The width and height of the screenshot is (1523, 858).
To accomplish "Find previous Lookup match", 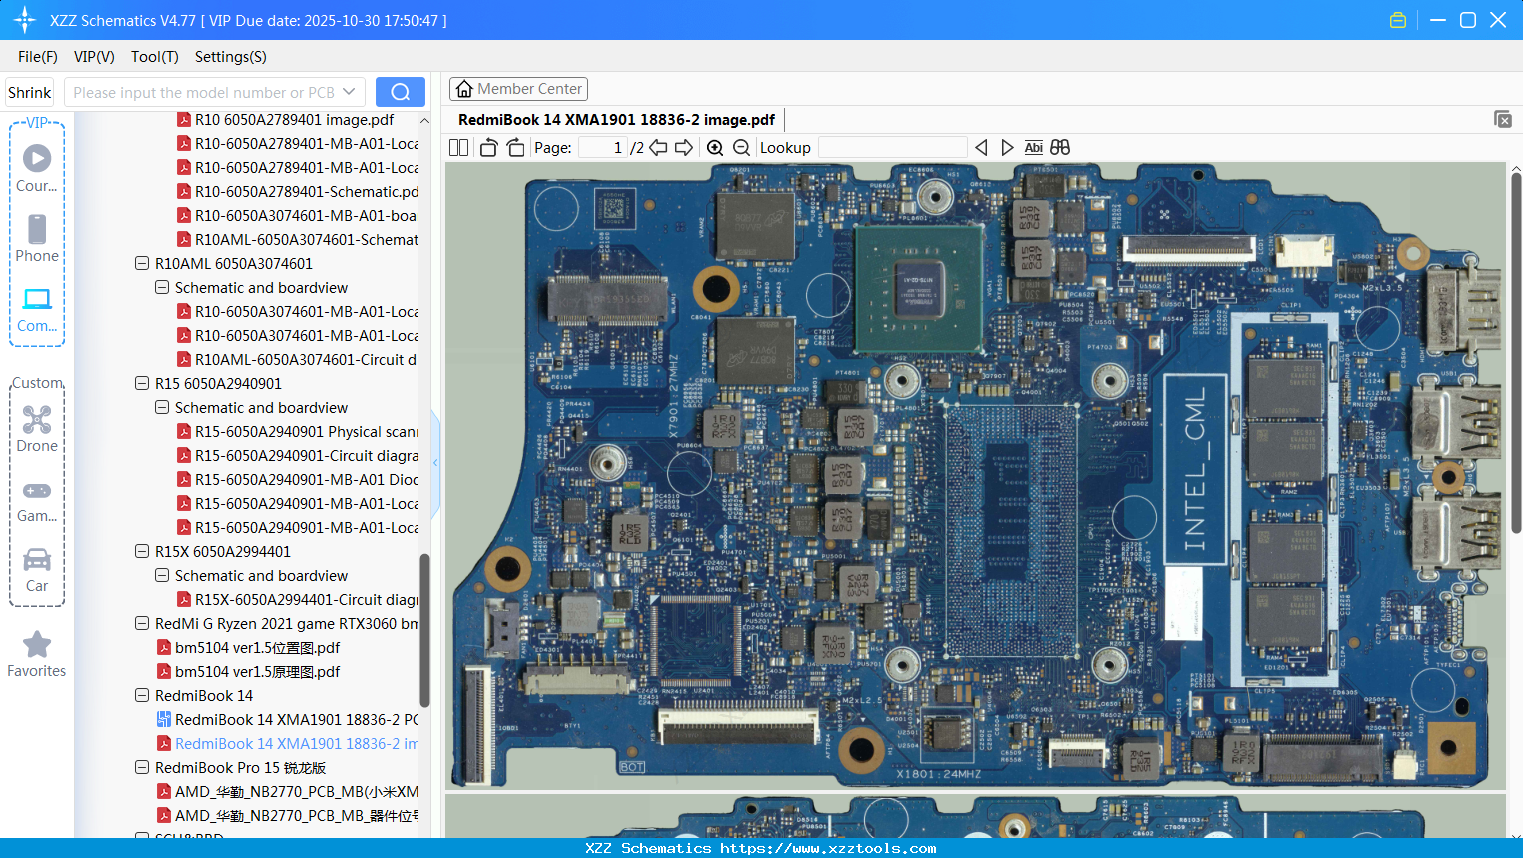I will point(981,148).
